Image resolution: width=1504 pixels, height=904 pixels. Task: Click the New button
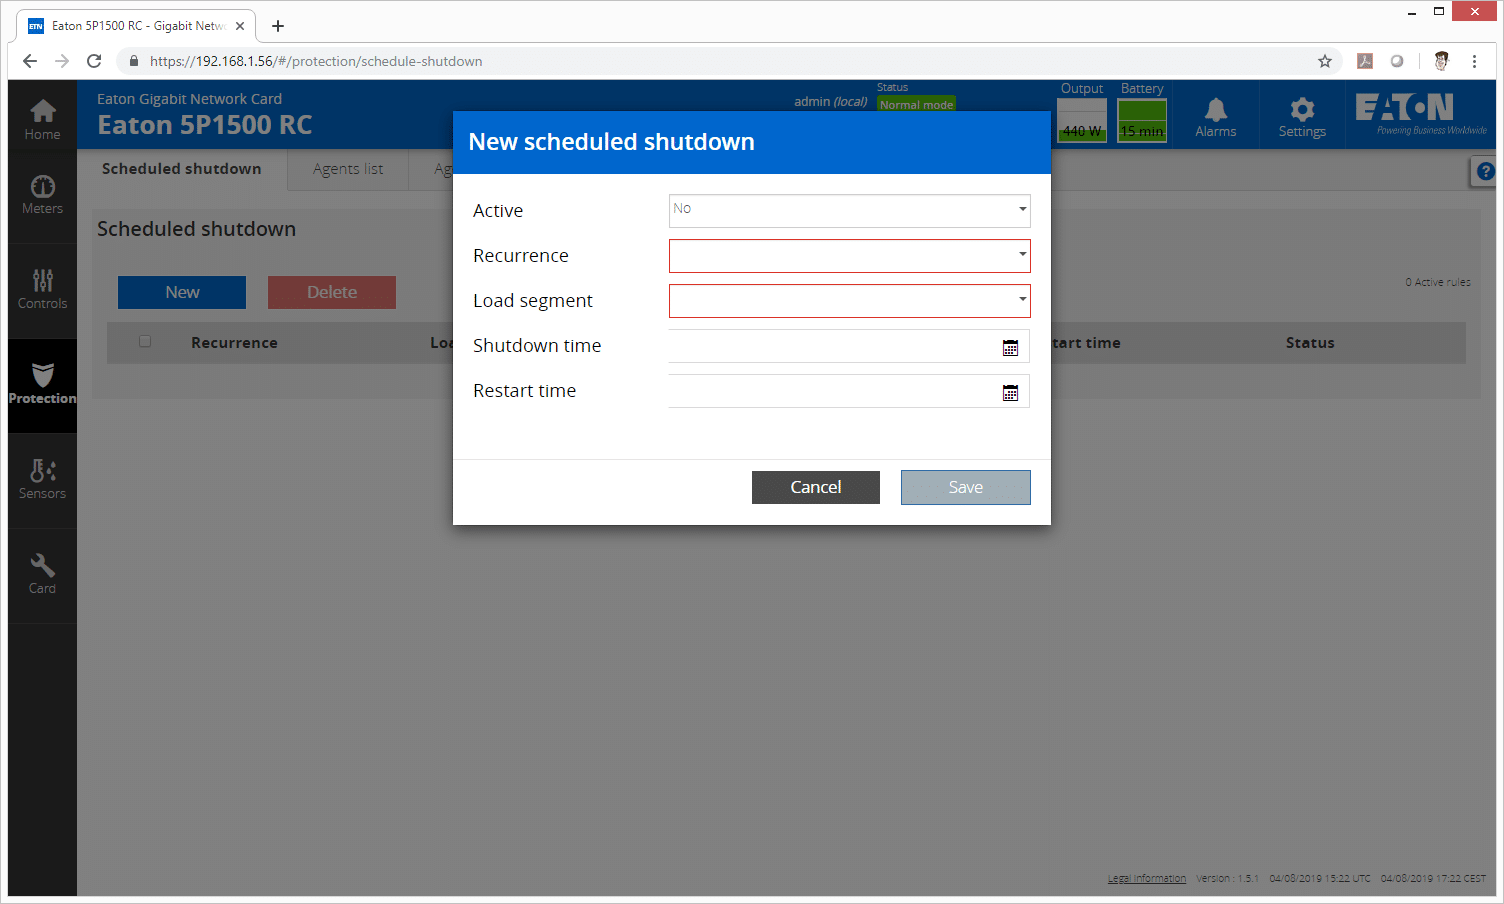click(182, 292)
